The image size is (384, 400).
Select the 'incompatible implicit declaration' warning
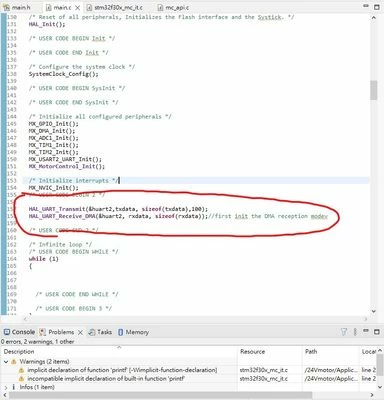pos(106,379)
